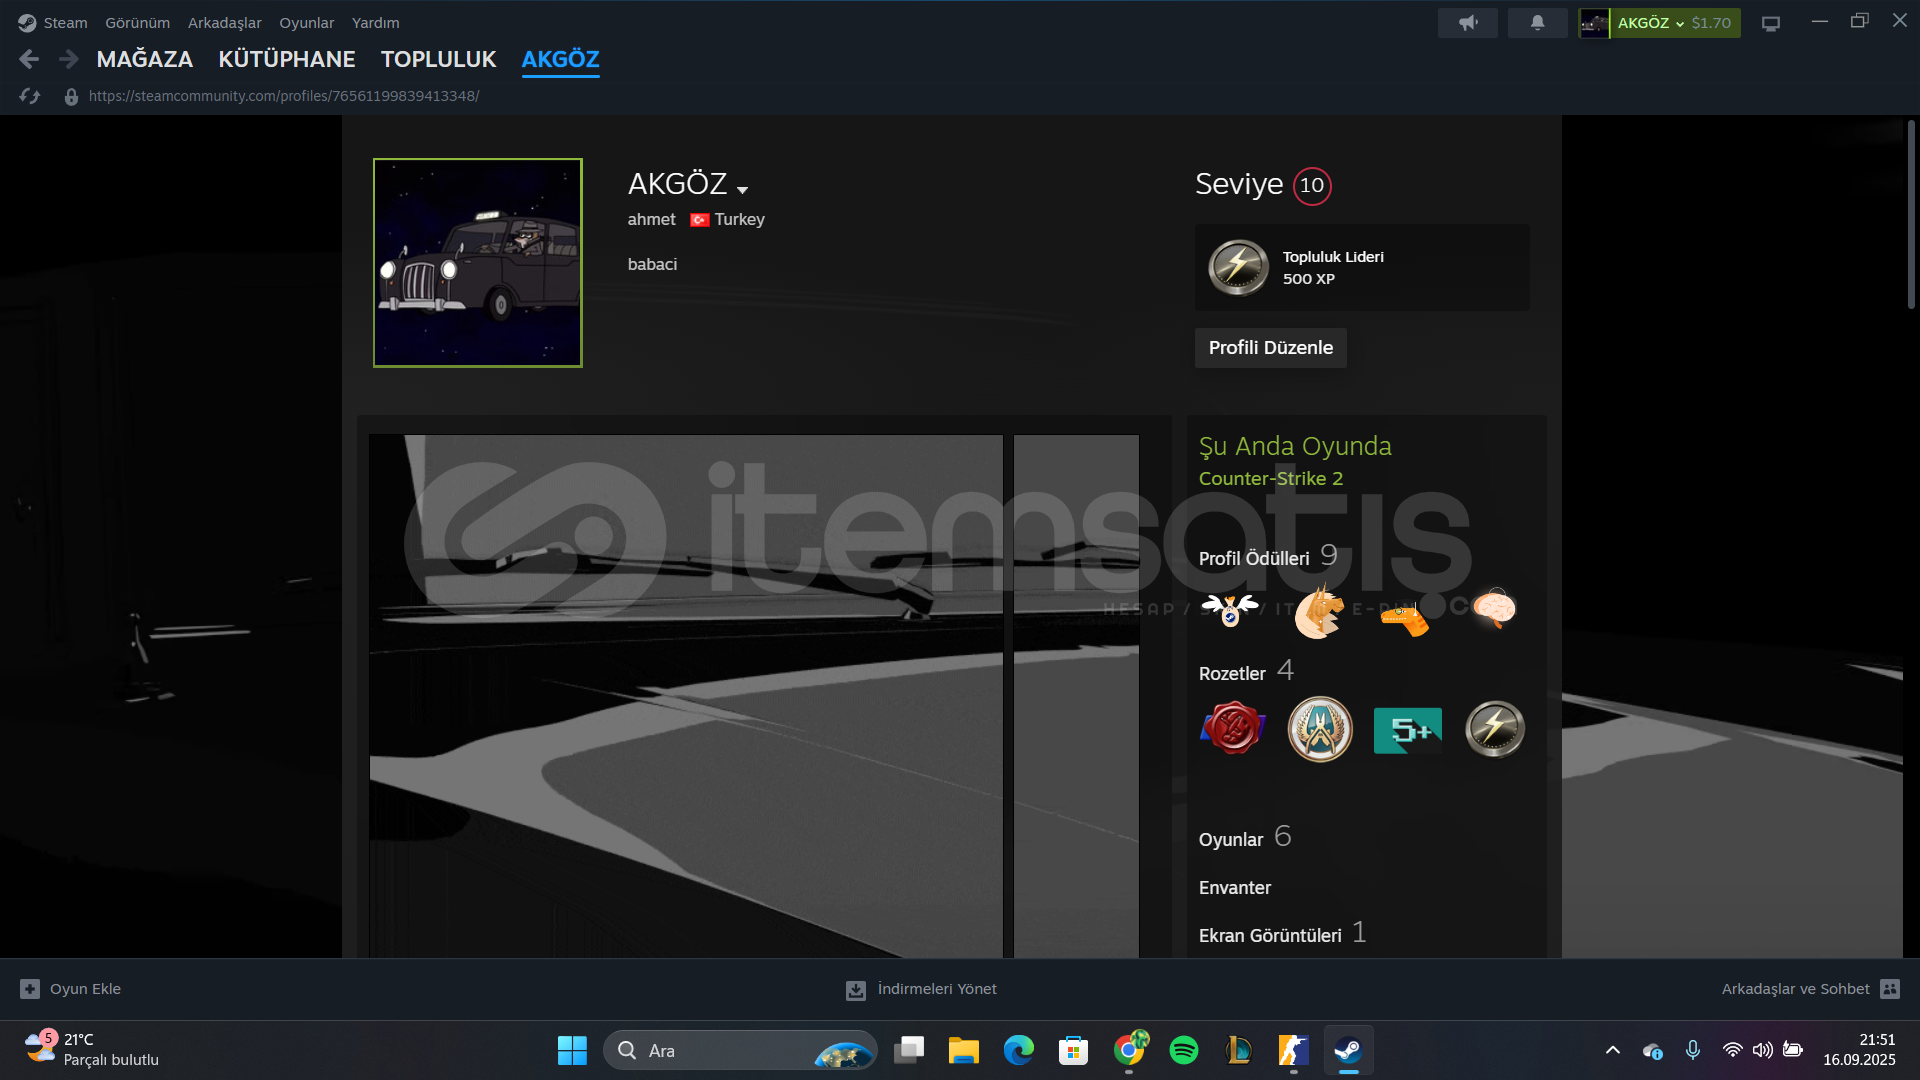
Task: Open the Oyunlar menu
Action: pos(306,22)
